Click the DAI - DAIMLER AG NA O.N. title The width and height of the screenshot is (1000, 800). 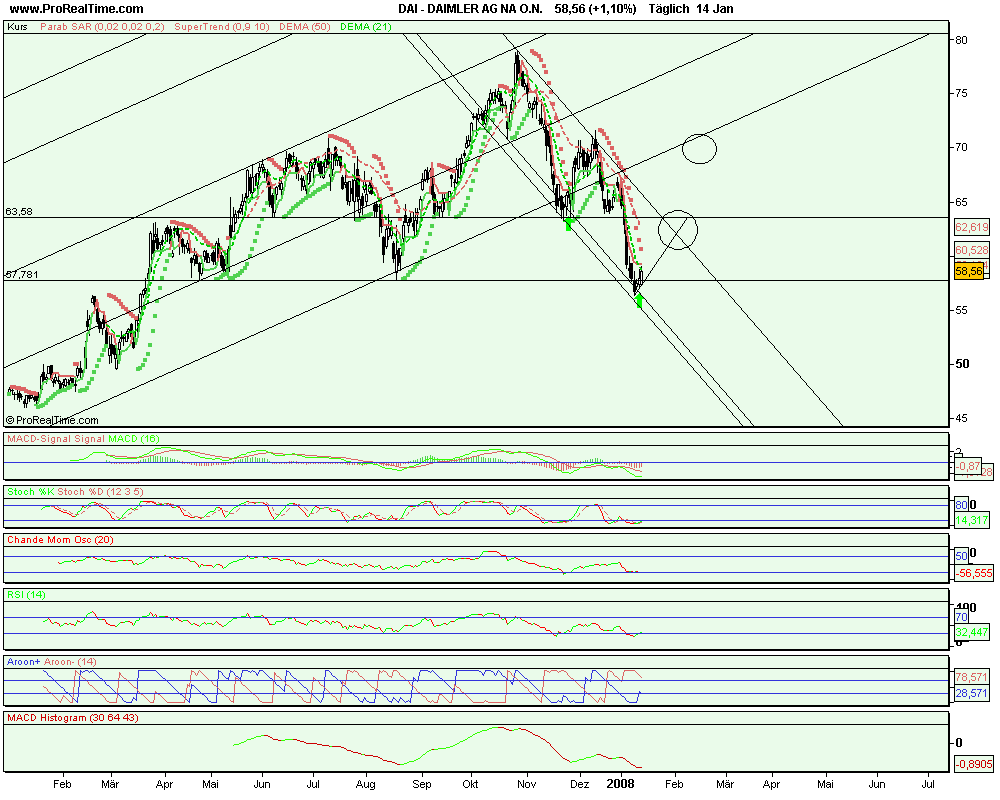coord(470,9)
